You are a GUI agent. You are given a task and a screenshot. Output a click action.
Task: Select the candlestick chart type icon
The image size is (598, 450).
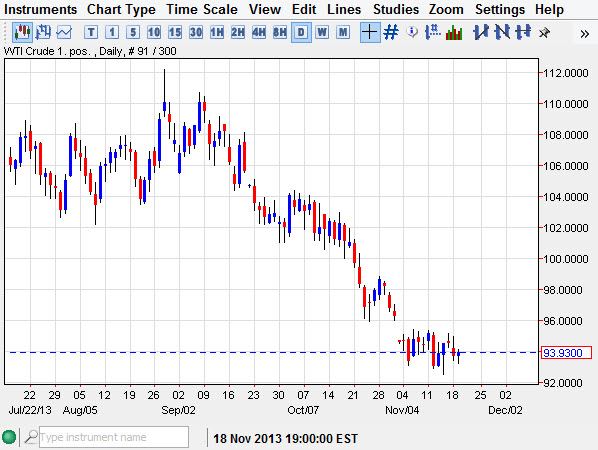(22, 32)
